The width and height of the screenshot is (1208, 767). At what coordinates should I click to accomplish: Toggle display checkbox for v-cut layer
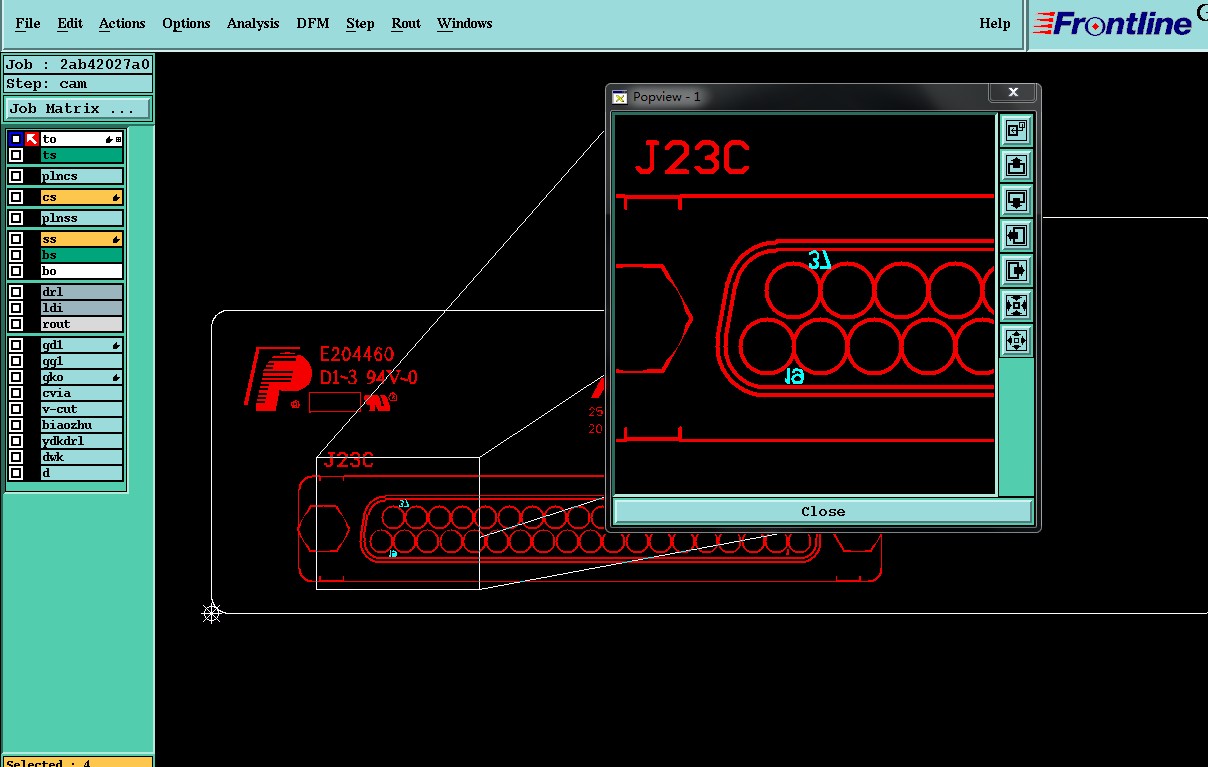tap(16, 409)
